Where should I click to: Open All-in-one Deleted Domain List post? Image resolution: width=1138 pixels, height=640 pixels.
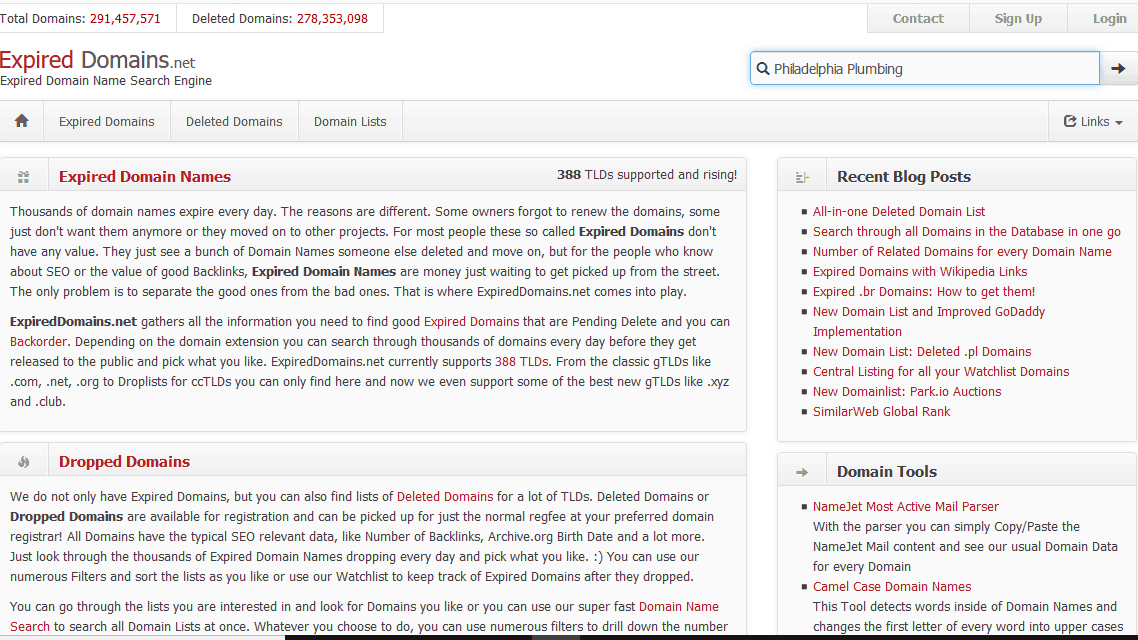click(x=898, y=211)
